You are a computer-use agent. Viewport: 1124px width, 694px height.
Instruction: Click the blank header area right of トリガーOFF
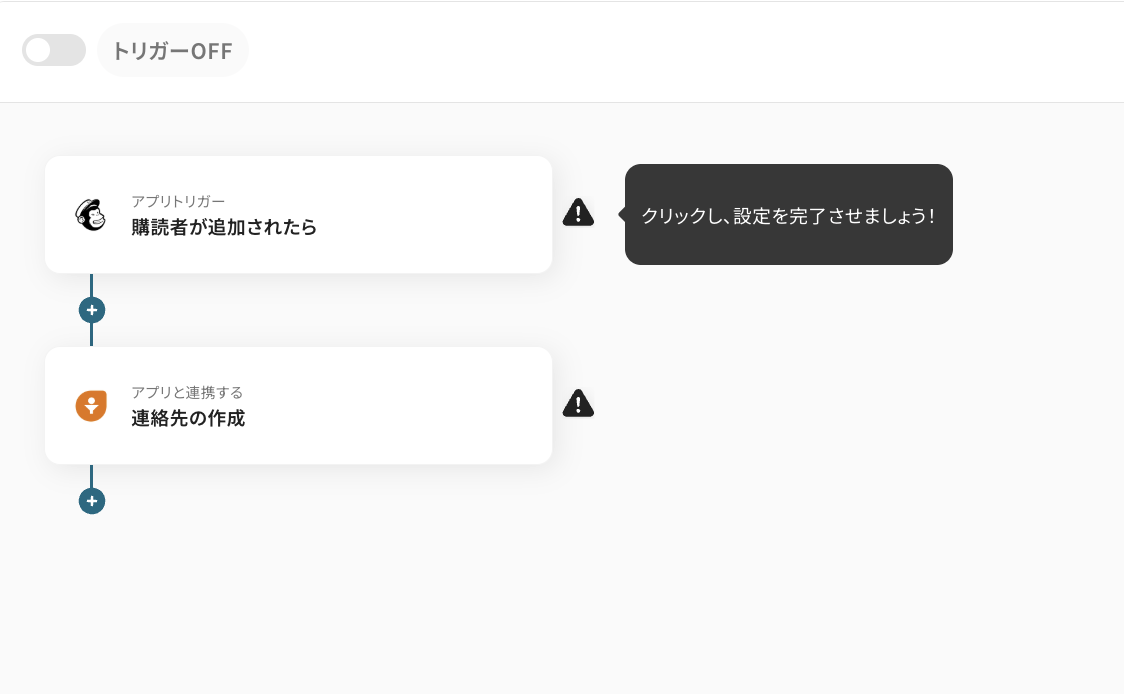click(680, 51)
